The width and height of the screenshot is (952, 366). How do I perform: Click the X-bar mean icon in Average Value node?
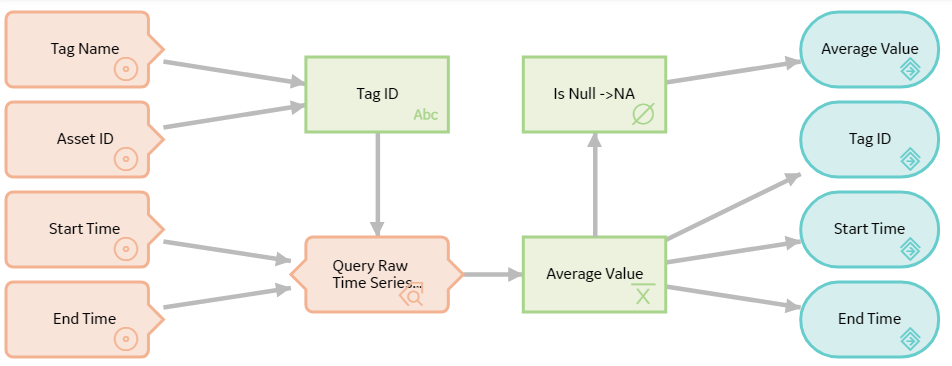pos(643,294)
